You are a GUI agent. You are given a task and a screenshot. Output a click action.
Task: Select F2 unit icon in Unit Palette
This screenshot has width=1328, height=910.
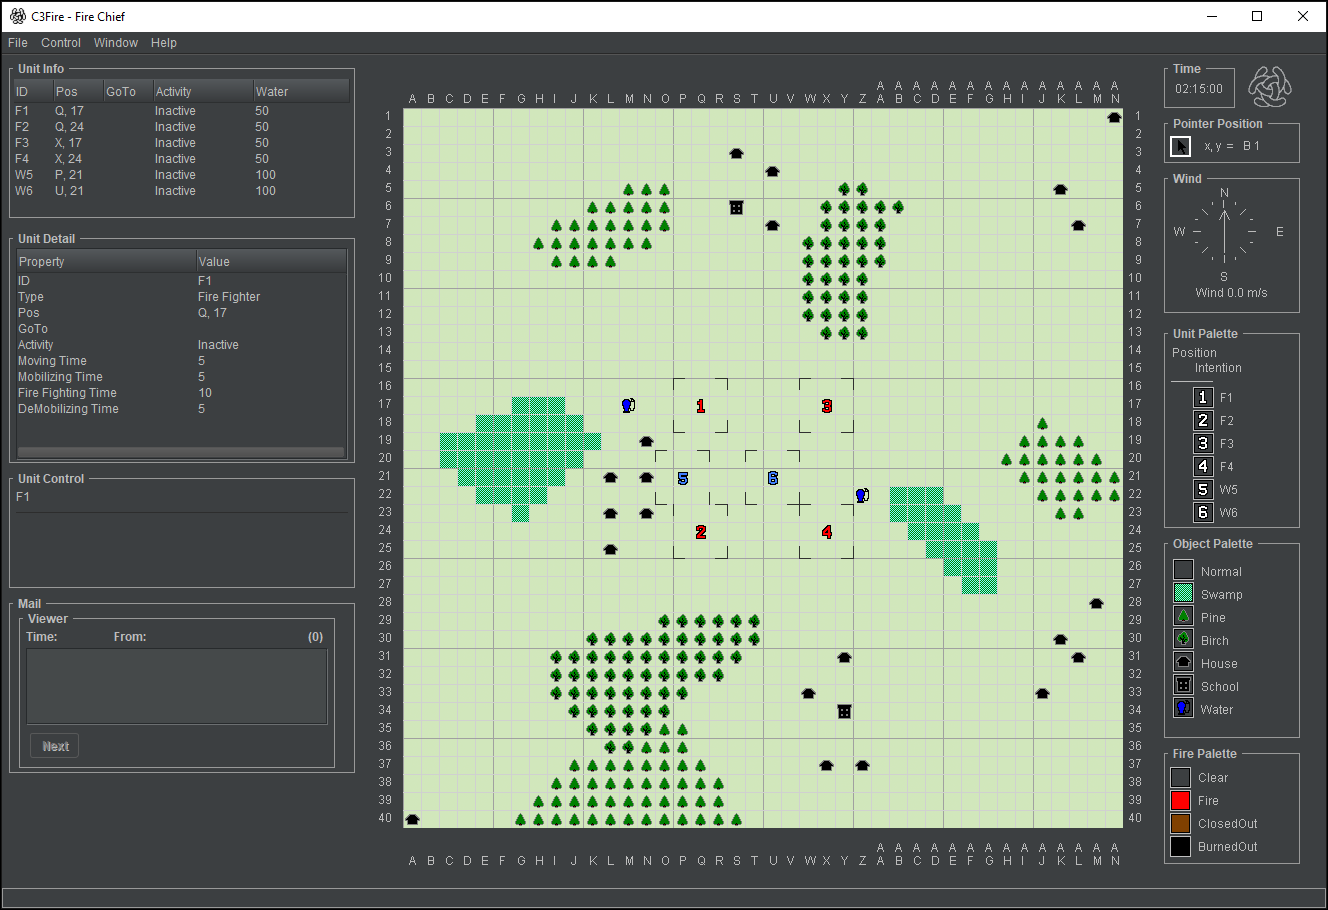click(1203, 420)
